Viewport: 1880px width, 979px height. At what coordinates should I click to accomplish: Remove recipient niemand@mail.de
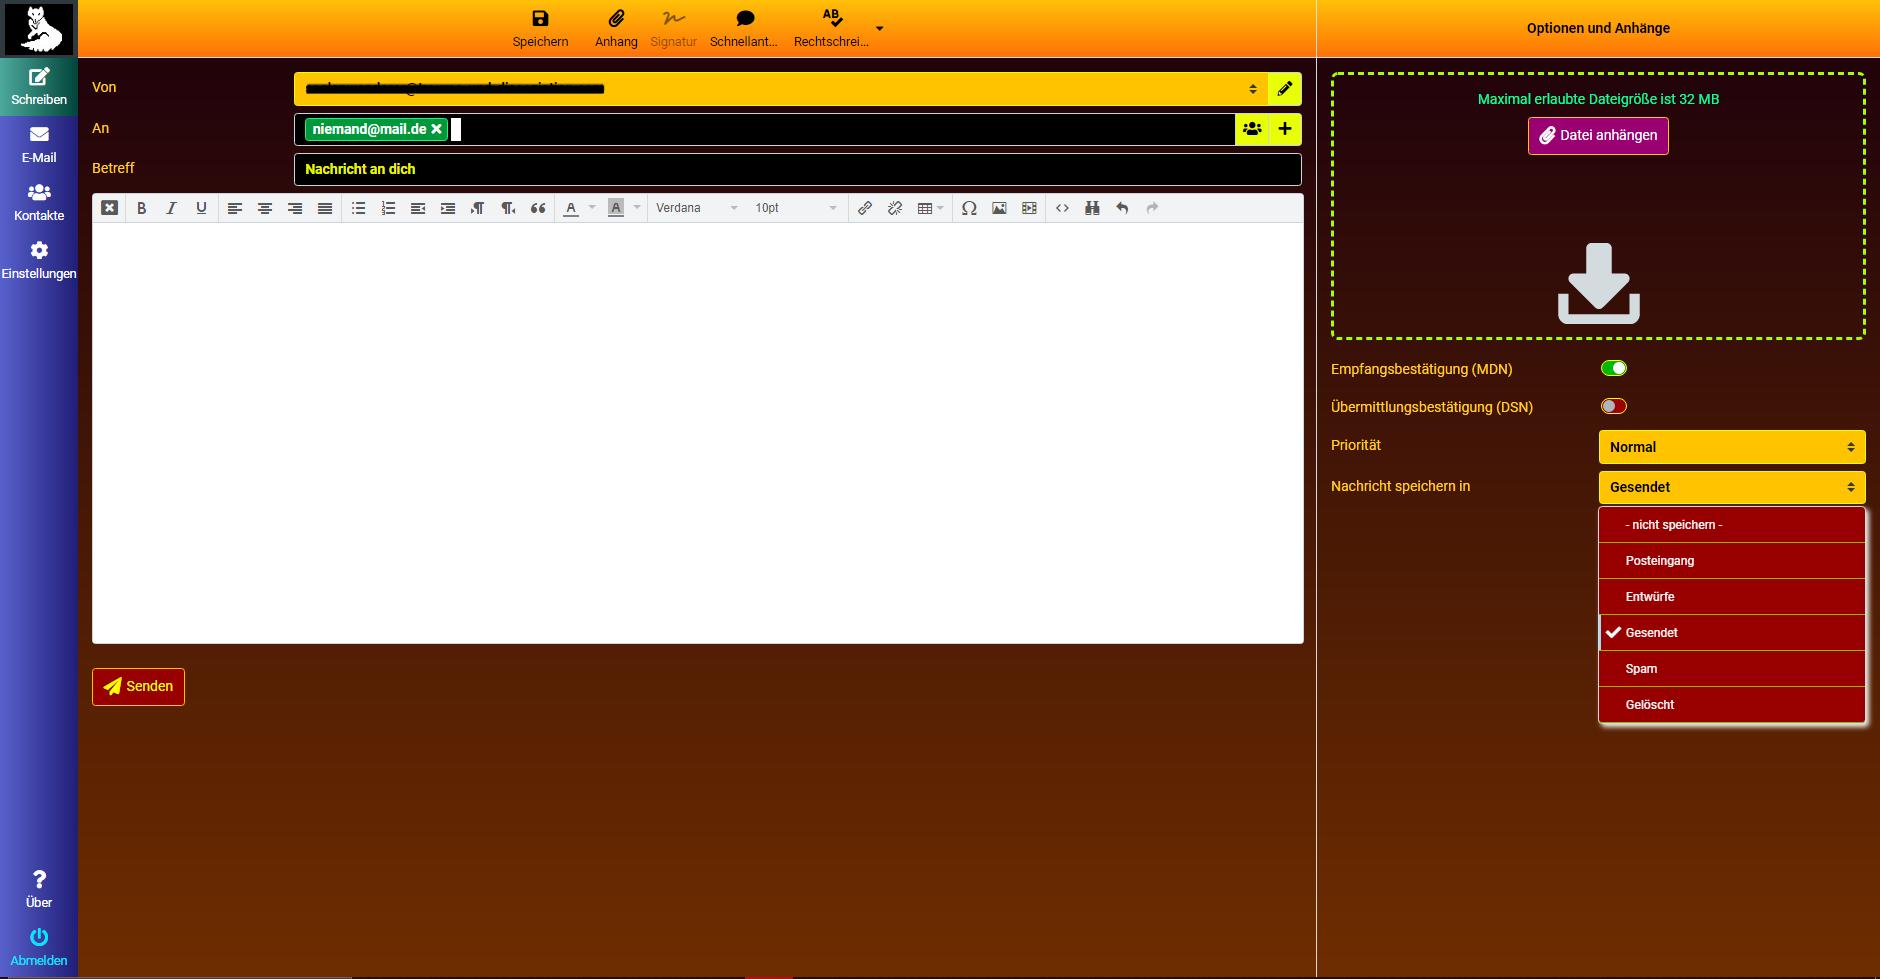pyautogui.click(x=437, y=129)
